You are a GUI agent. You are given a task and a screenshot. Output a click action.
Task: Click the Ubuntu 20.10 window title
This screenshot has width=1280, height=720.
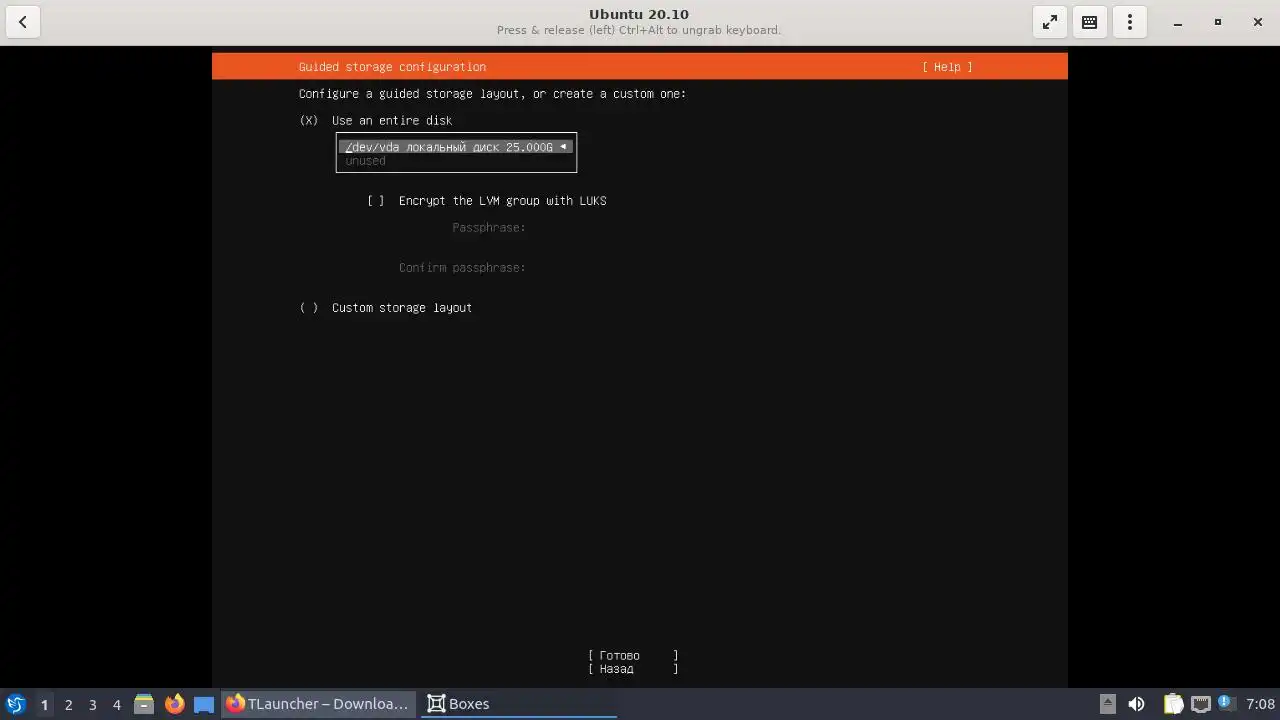(x=639, y=14)
